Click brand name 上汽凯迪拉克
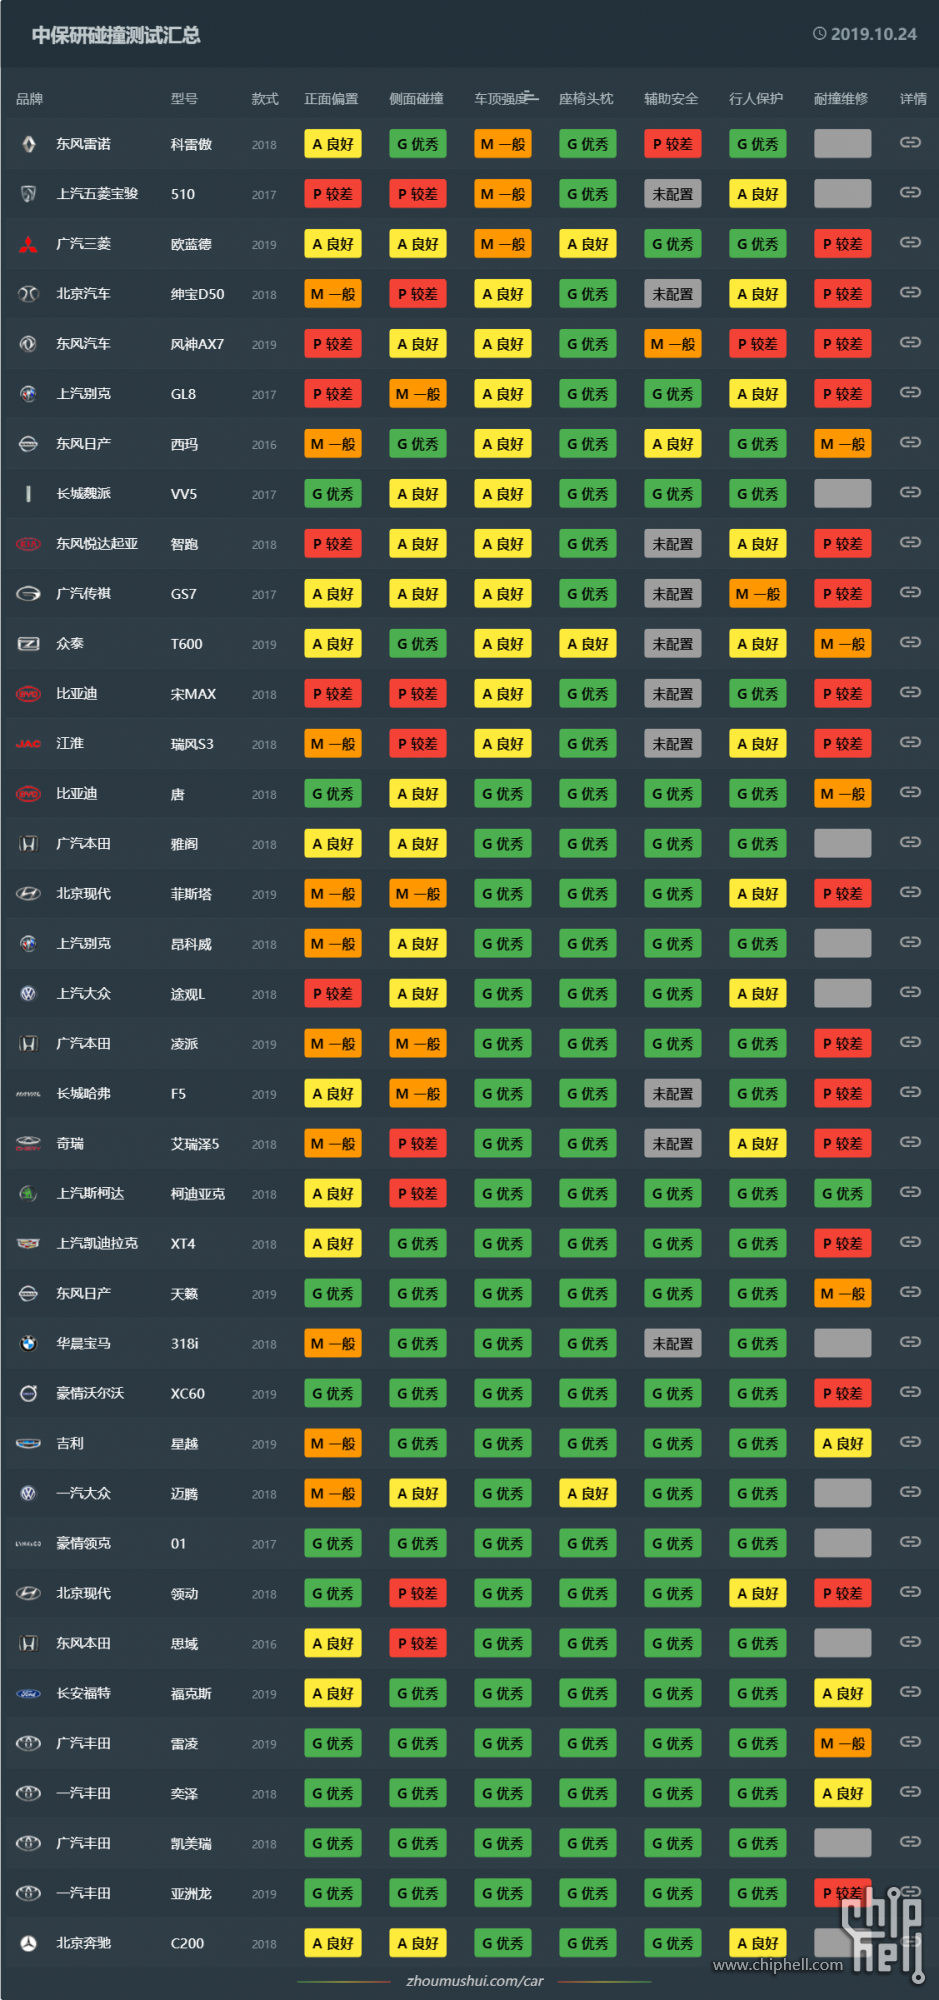 [98, 1244]
